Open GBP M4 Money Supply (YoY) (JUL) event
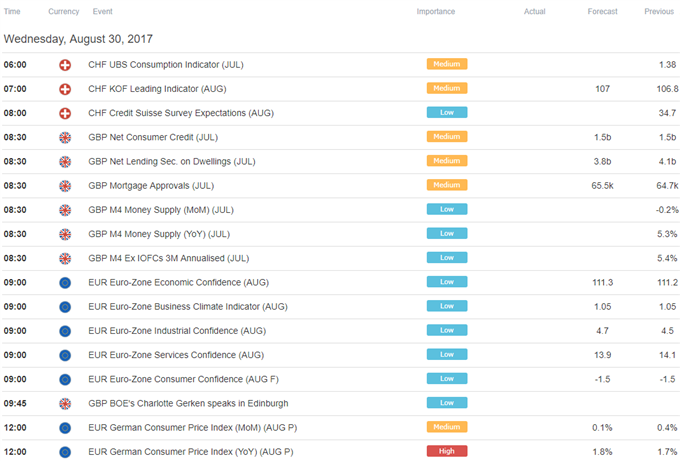The height and width of the screenshot is (461, 680). (159, 235)
